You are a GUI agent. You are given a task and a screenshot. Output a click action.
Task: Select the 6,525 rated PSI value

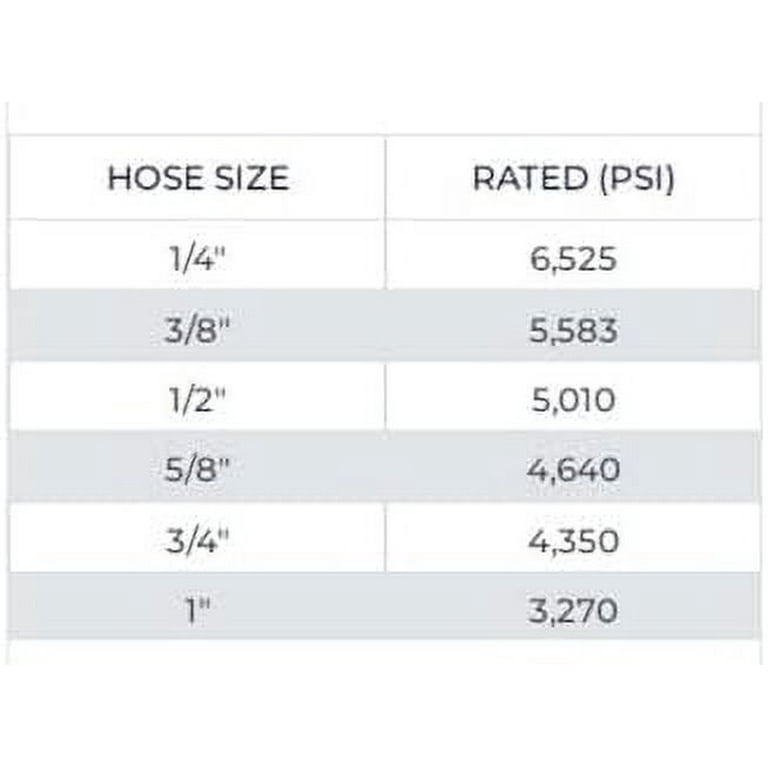click(574, 260)
